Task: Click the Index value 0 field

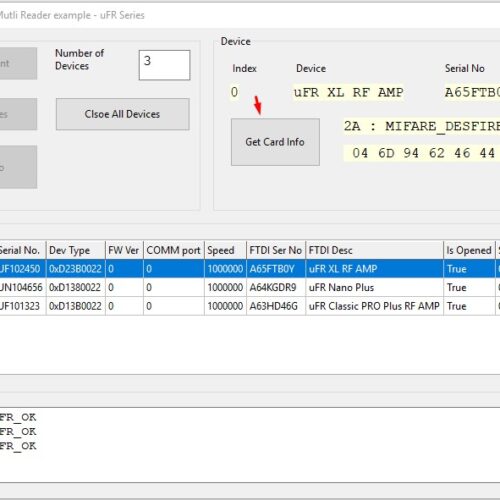Action: pos(234,92)
